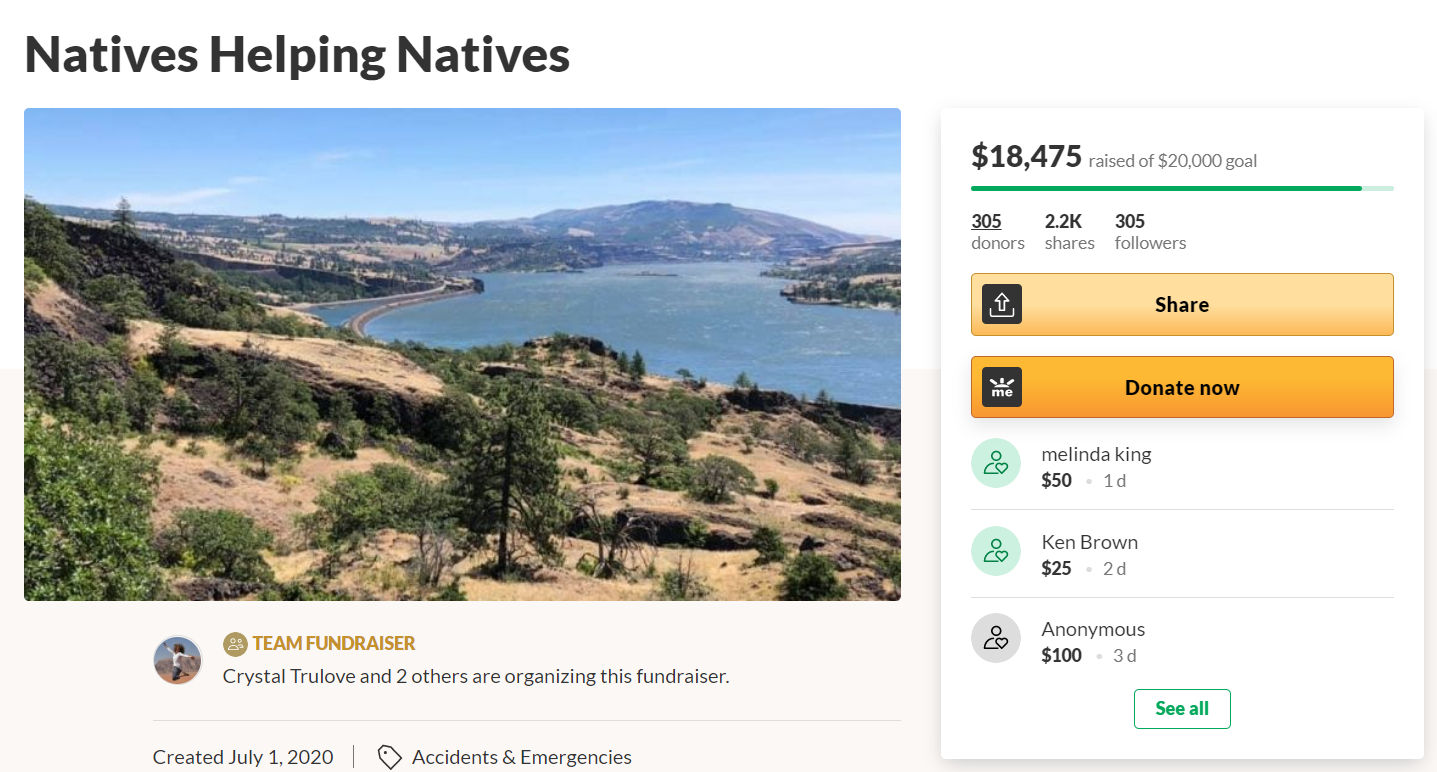This screenshot has width=1437, height=772.
Task: Click melinda king's donor heart icon
Action: 996,463
